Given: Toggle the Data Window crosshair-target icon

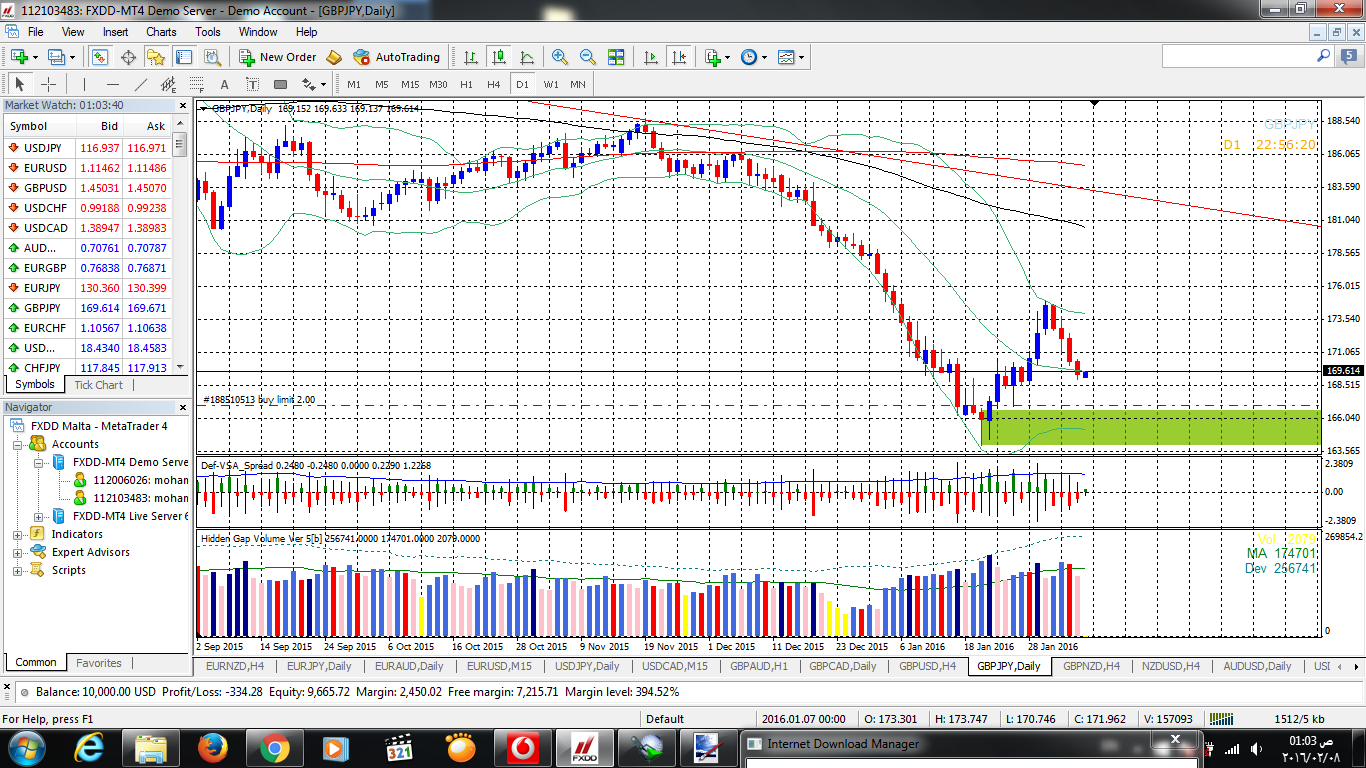Looking at the screenshot, I should tap(128, 57).
